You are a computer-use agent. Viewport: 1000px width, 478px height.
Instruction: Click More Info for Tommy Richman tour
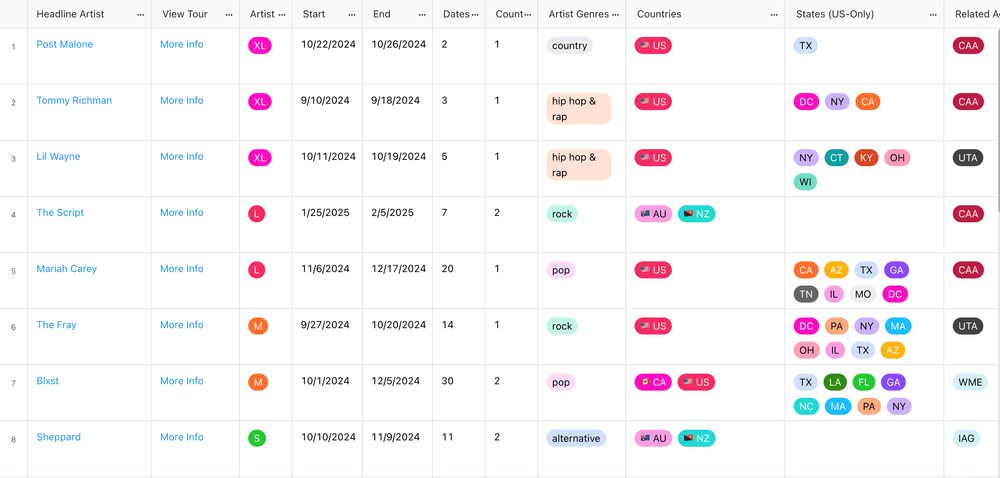click(x=182, y=101)
